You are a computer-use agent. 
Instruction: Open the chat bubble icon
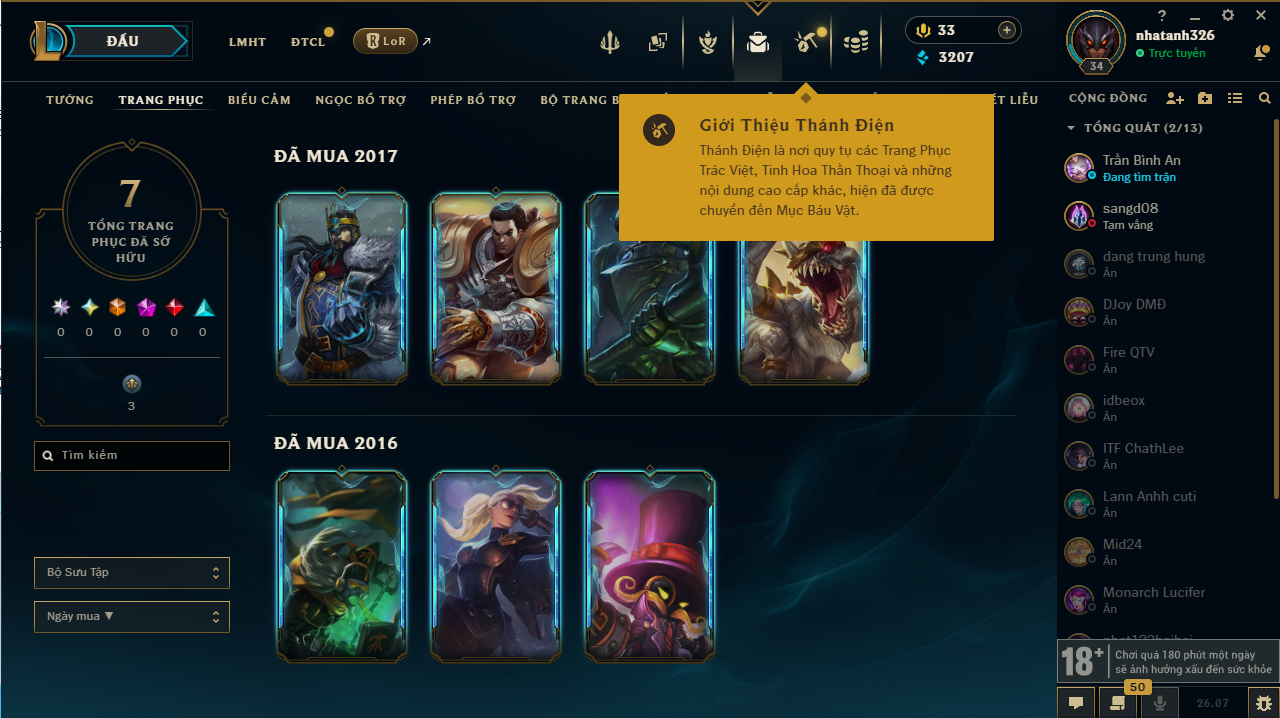1076,703
